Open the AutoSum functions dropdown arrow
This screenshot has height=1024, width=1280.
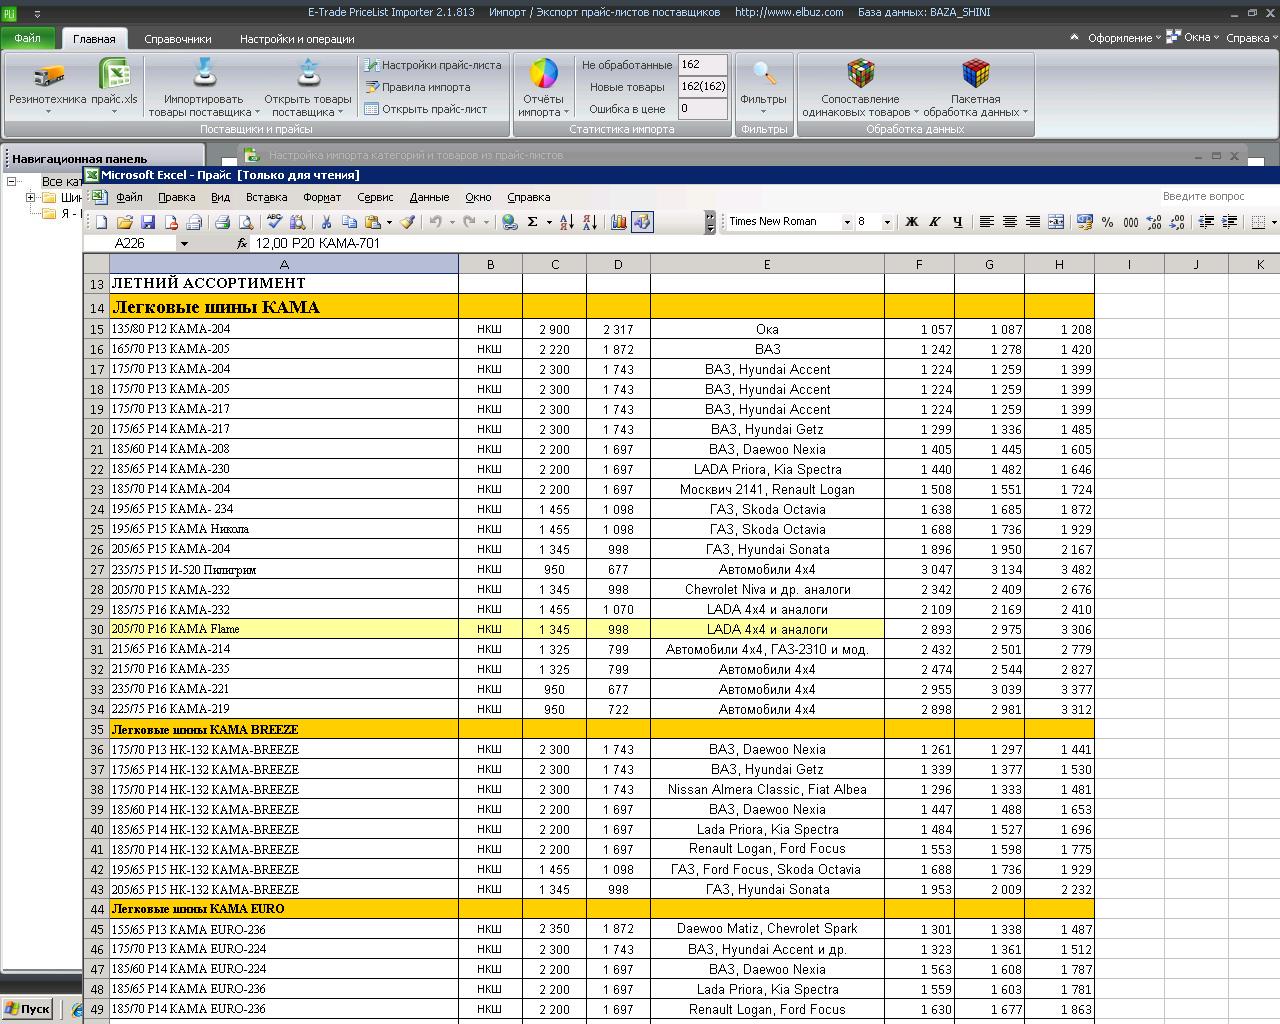549,222
